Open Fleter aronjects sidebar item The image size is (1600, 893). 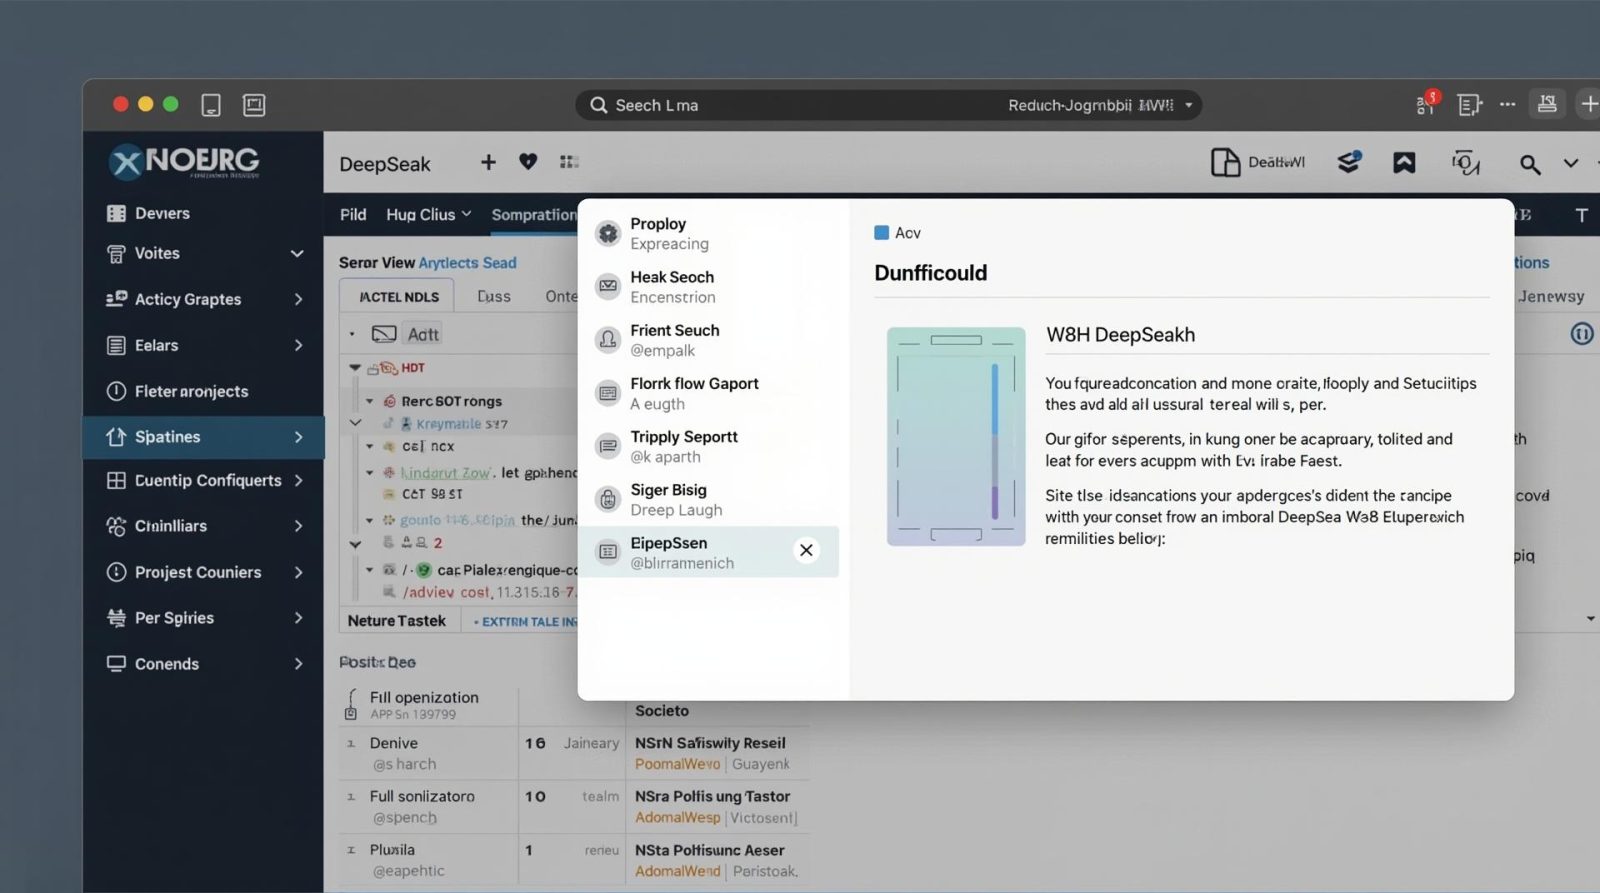(x=190, y=391)
